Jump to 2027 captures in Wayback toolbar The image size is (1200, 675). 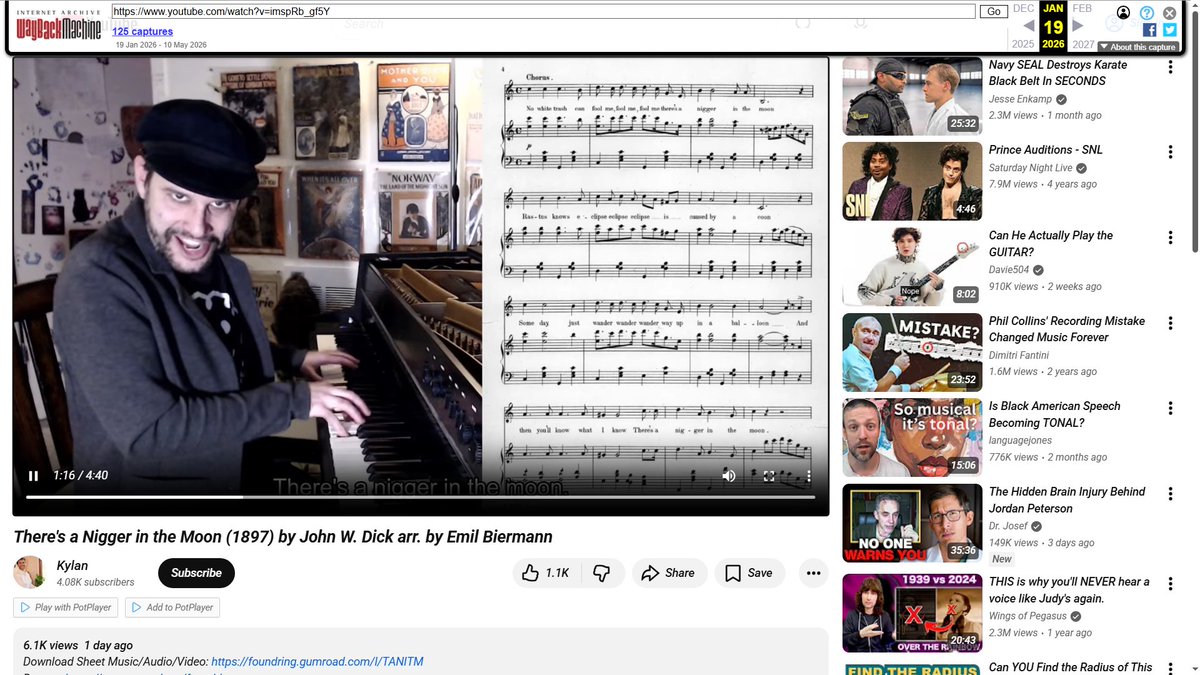pyautogui.click(x=1083, y=44)
